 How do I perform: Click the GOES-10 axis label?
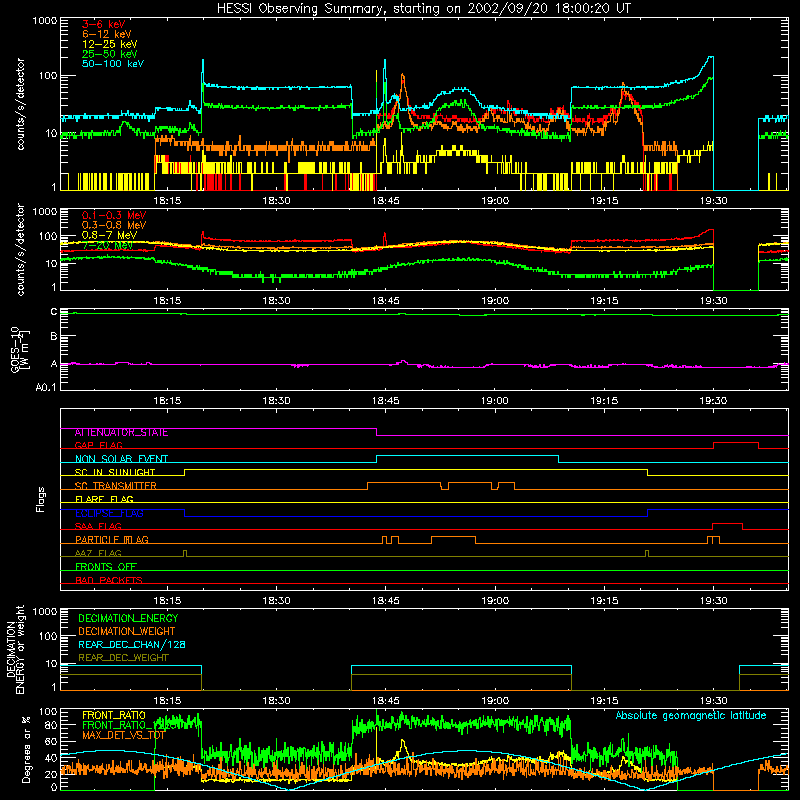tap(19, 349)
